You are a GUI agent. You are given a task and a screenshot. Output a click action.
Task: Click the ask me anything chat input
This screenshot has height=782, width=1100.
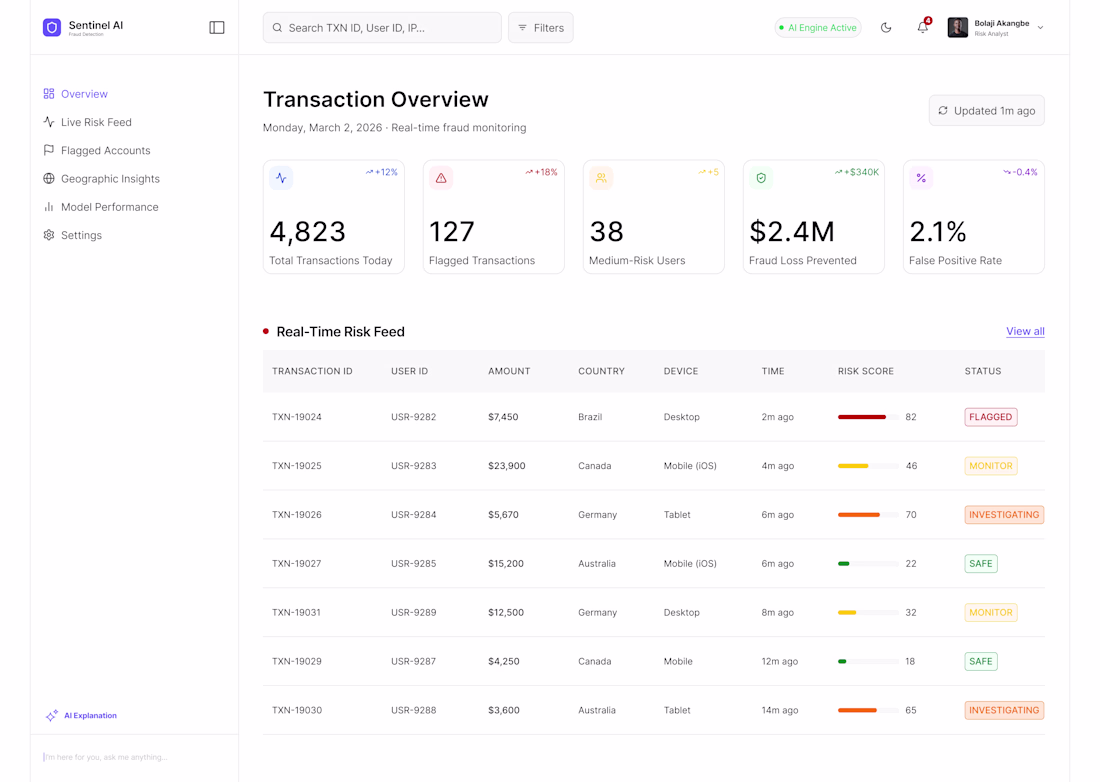point(133,757)
